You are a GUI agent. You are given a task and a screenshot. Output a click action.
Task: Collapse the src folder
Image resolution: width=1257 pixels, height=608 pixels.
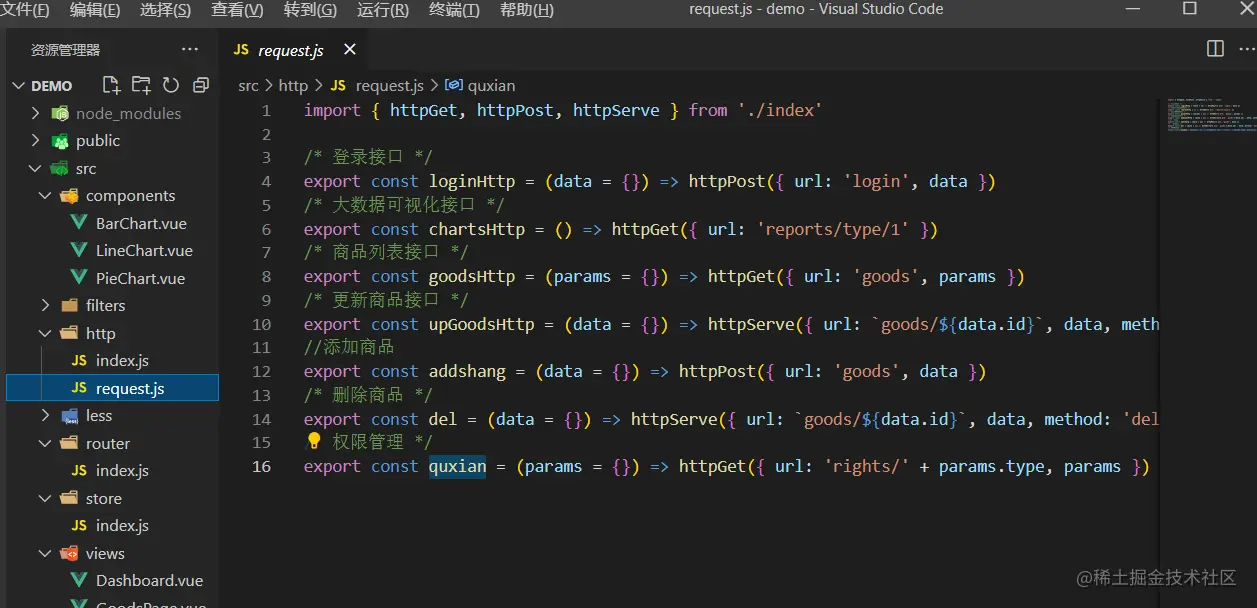pyautogui.click(x=36, y=168)
